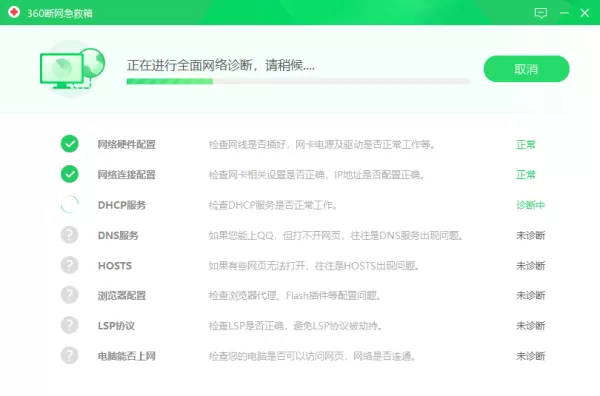Viewport: 600px width, 396px height.
Task: Click the 正常 status for 网络连接配置
Action: pos(526,175)
